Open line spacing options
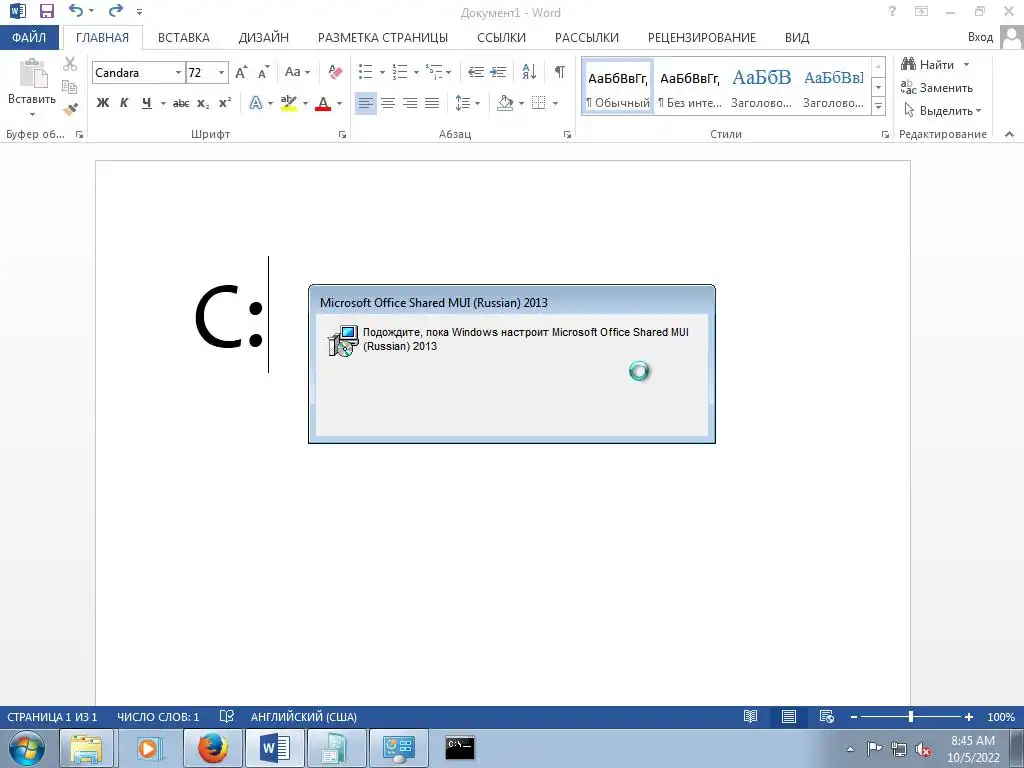The image size is (1024, 768). pyautogui.click(x=463, y=103)
